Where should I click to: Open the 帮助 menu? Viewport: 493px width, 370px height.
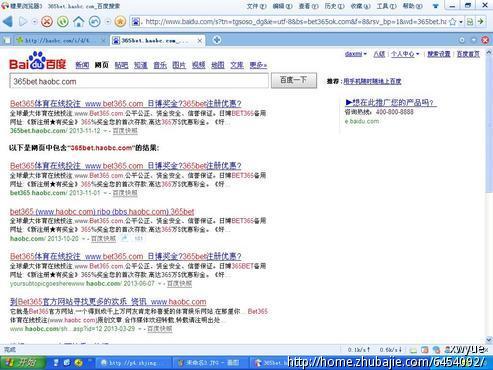pyautogui.click(x=412, y=6)
